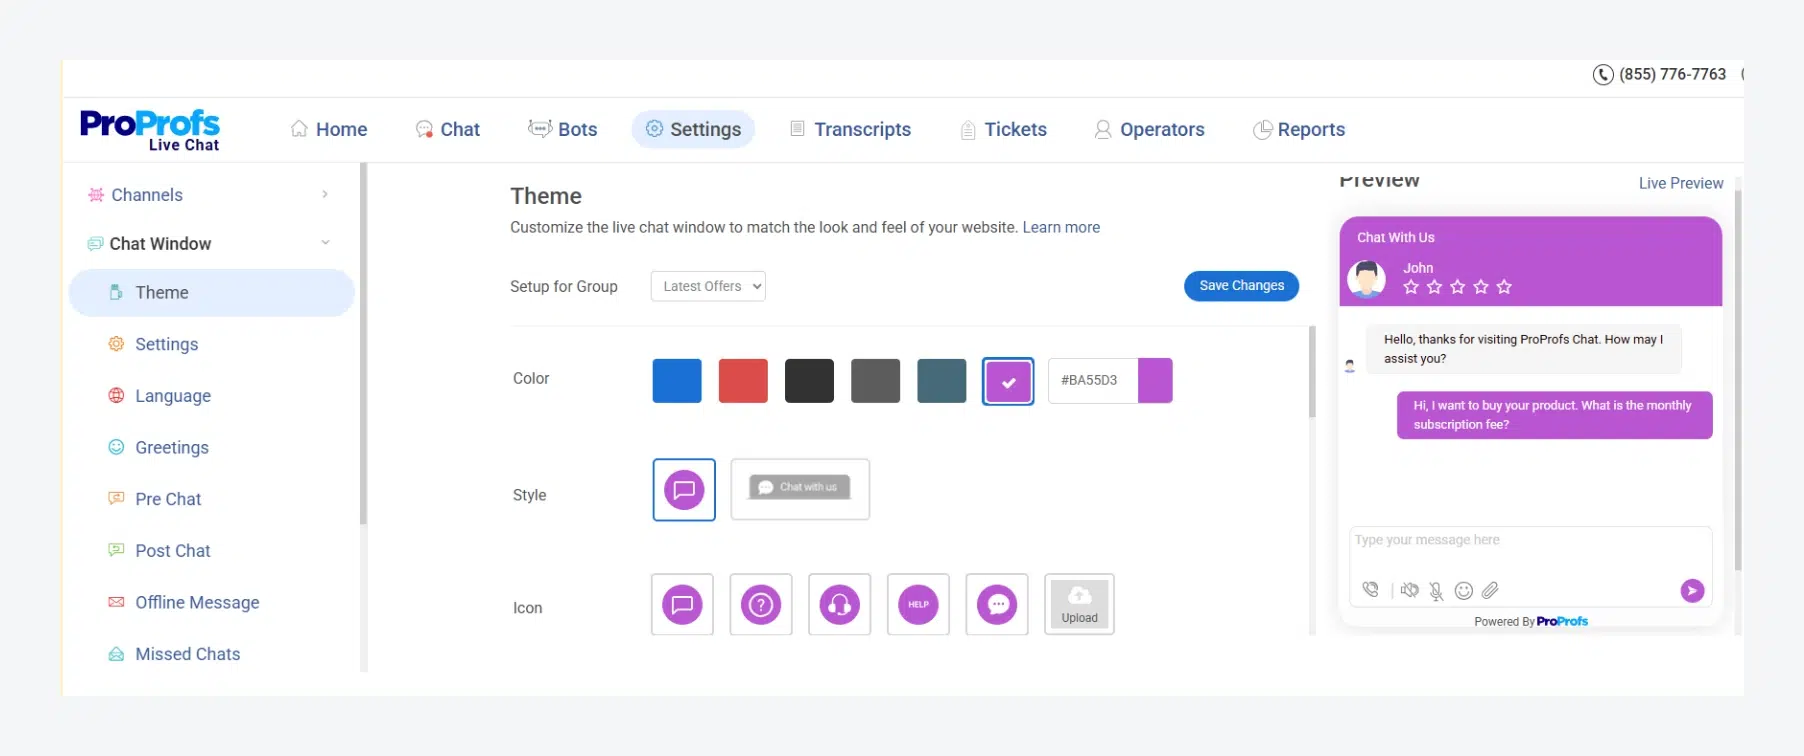
Task: Click the #BA55D3 hex color field
Action: pos(1093,381)
